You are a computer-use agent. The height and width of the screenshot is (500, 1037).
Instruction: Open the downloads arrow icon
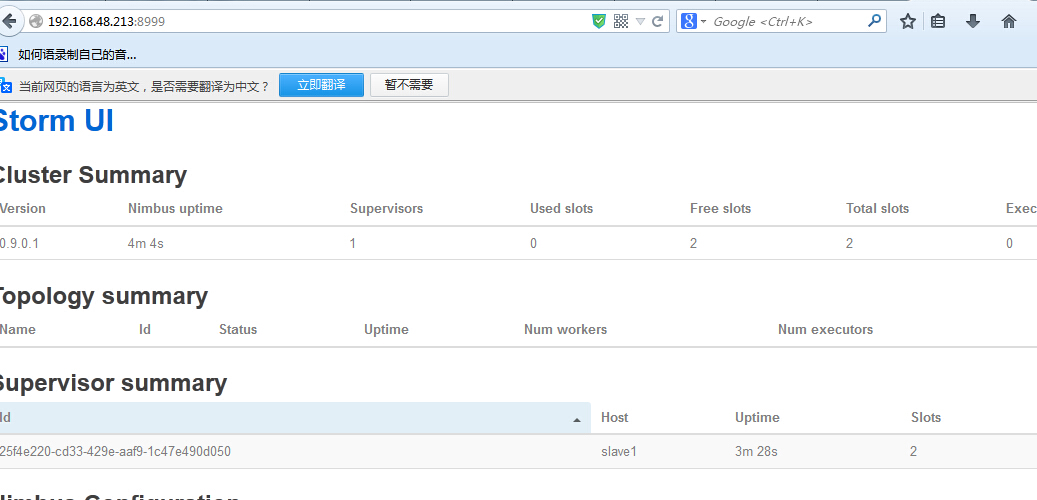tap(972, 21)
